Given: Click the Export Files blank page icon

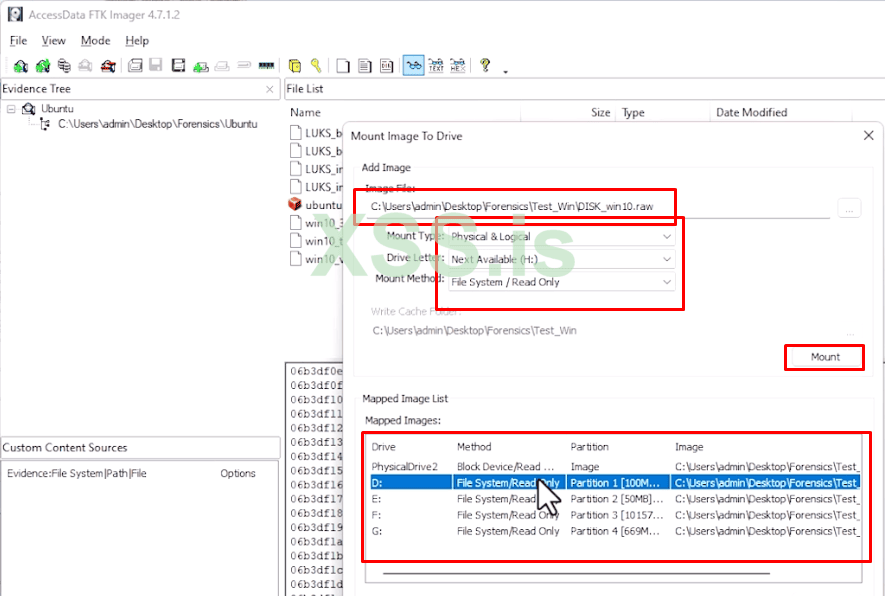Looking at the screenshot, I should [x=343, y=66].
